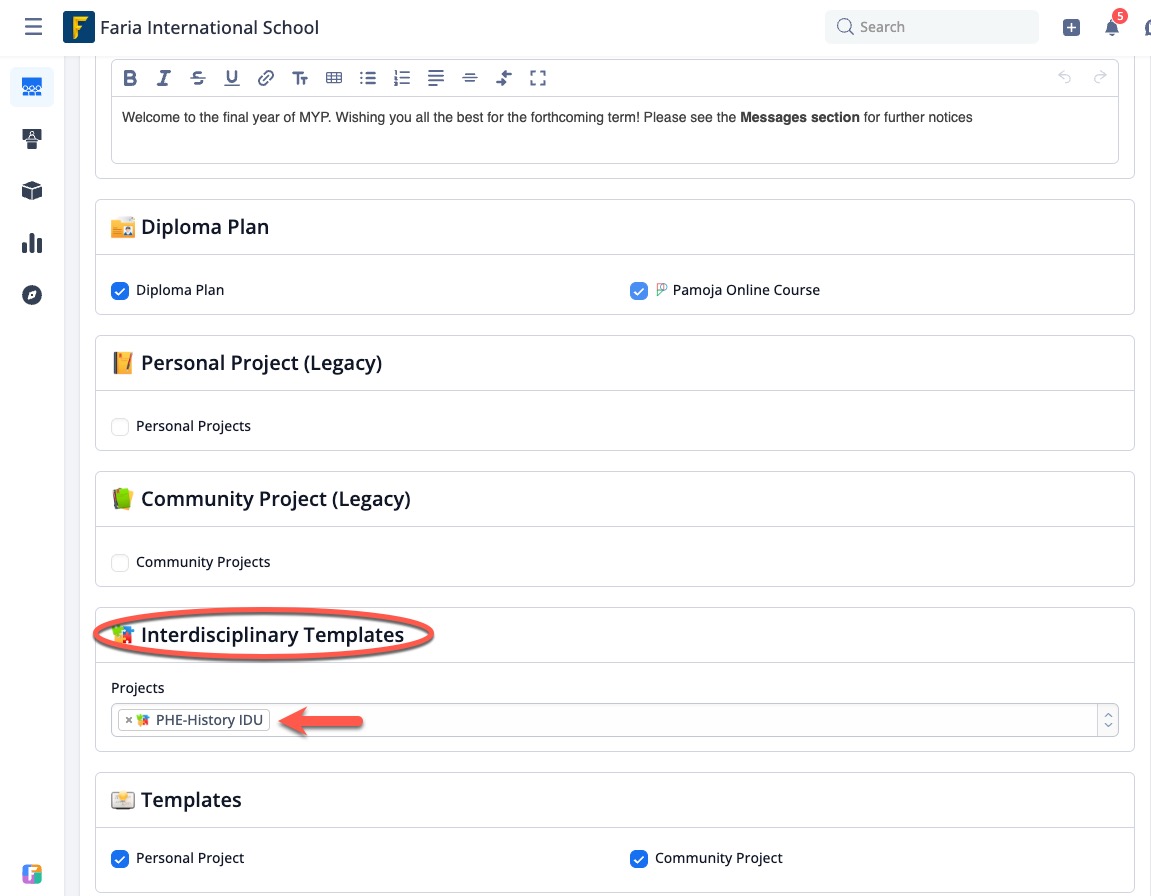The image size is (1151, 896).
Task: Open the notifications bell
Action: [1112, 28]
